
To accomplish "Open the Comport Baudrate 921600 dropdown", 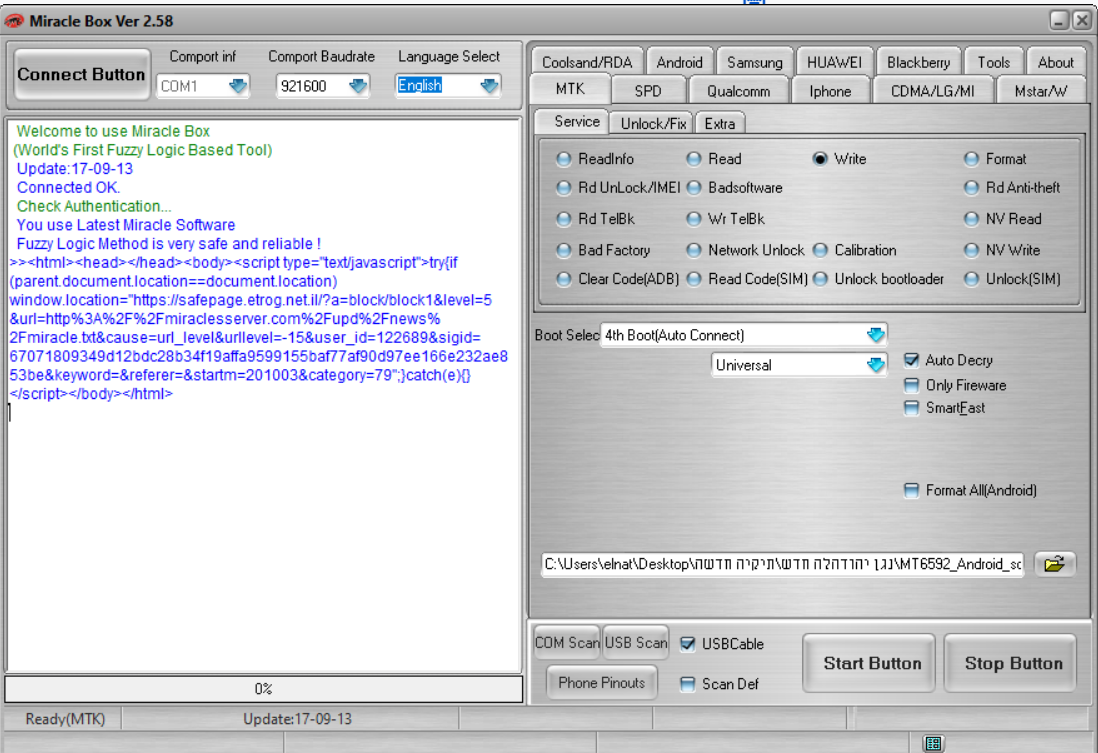I will click(x=358, y=86).
